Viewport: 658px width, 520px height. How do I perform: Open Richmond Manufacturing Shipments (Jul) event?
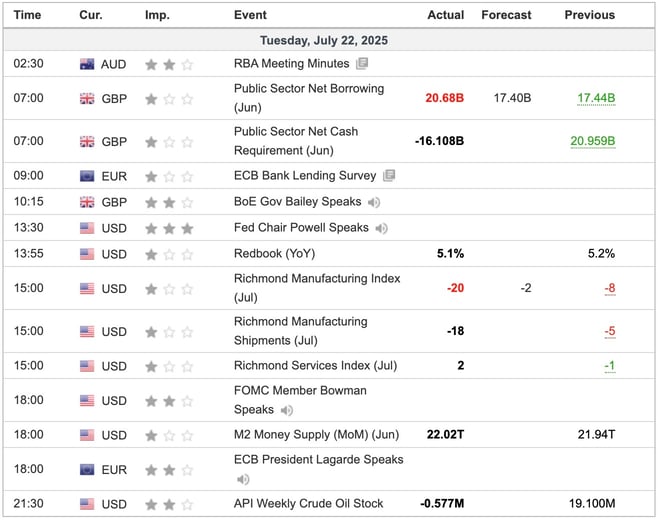tap(300, 331)
